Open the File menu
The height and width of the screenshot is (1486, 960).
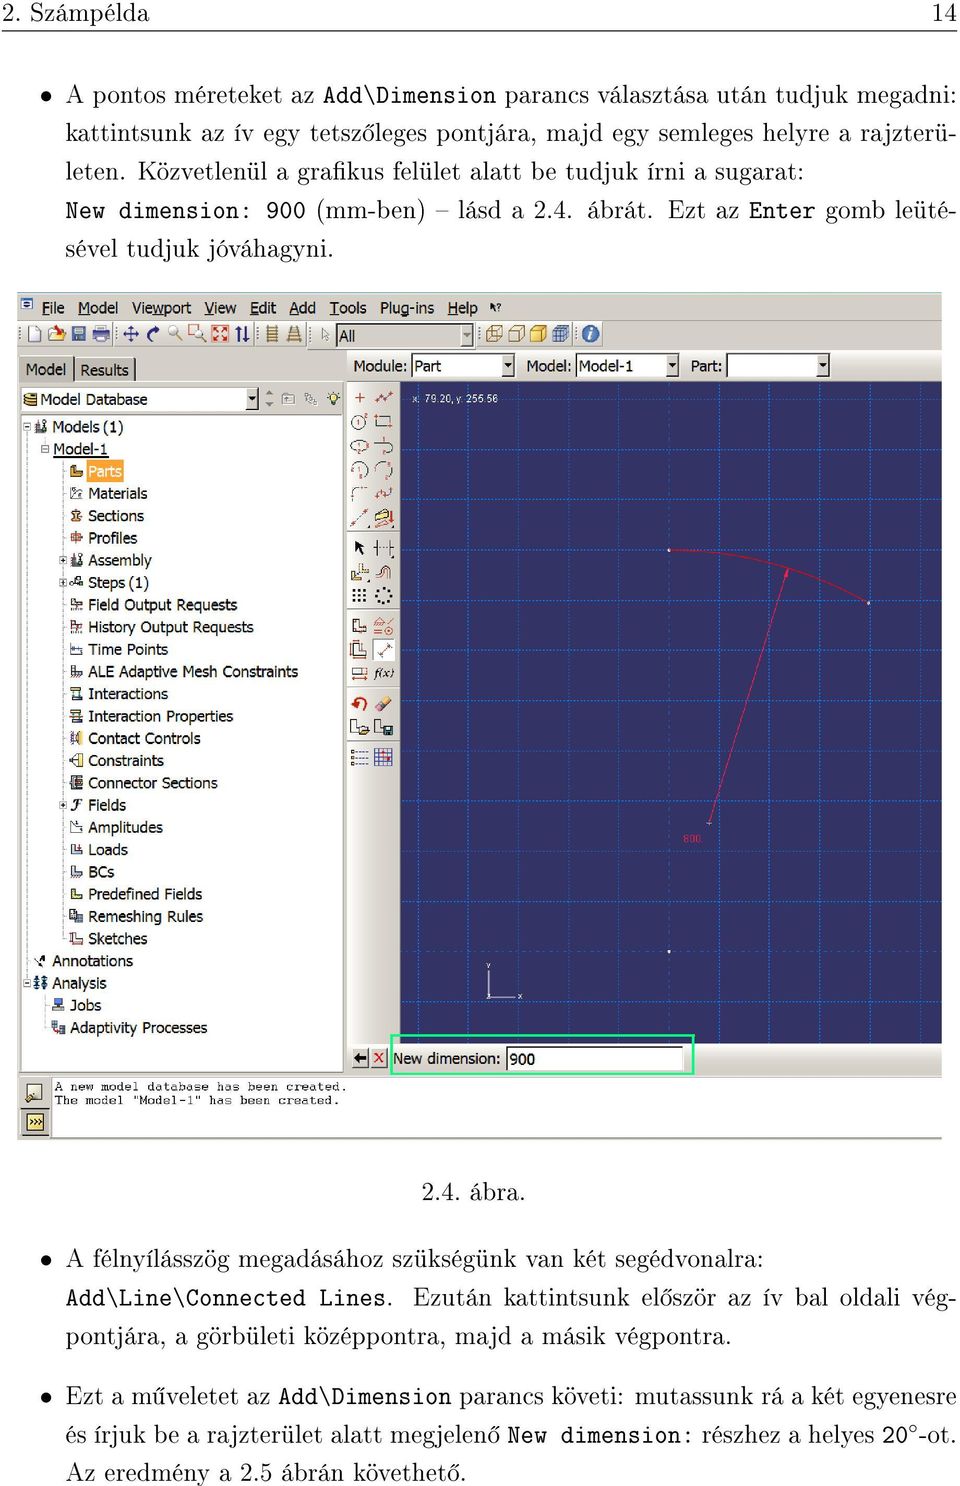53,308
